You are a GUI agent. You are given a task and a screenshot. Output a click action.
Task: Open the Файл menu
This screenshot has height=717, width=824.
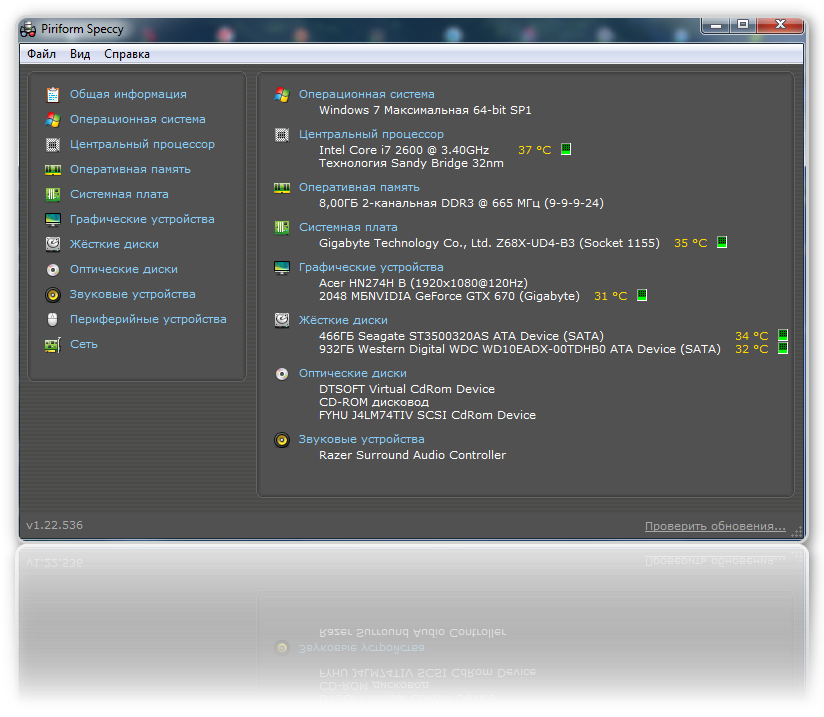pyautogui.click(x=42, y=54)
